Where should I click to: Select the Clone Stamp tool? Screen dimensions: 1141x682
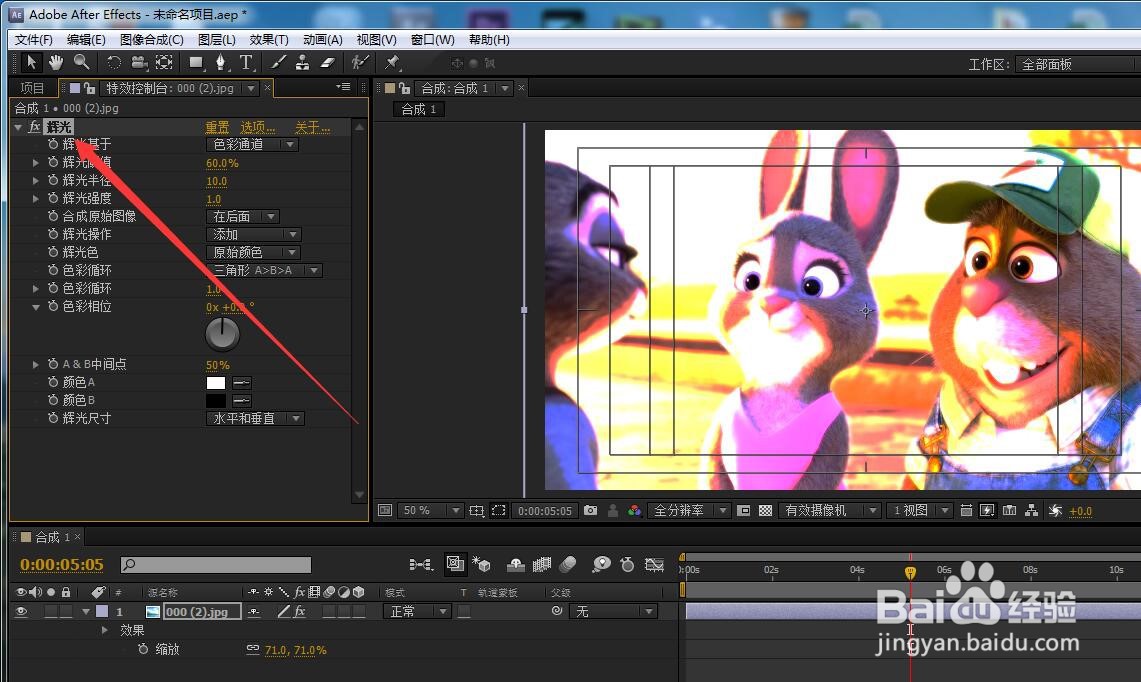coord(302,63)
